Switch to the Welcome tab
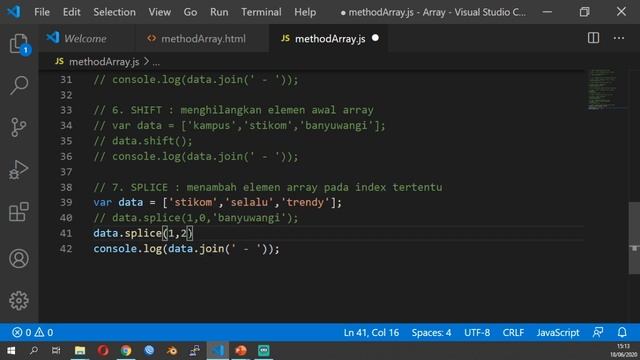The width and height of the screenshot is (640, 360). [87, 38]
